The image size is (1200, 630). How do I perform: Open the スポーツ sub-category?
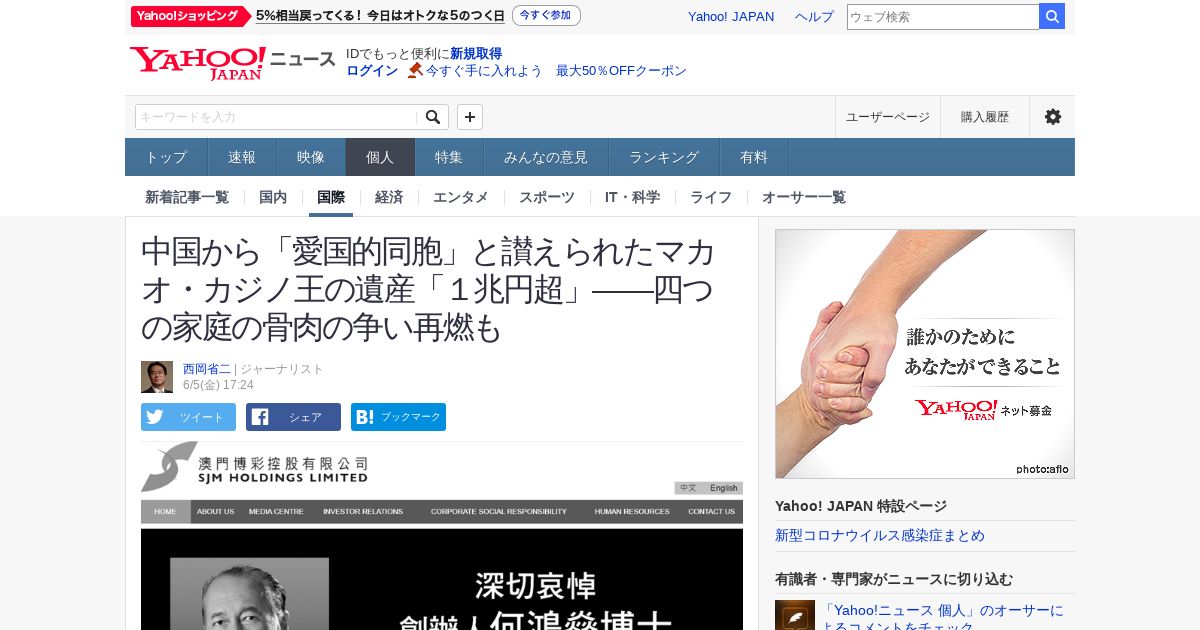pyautogui.click(x=547, y=197)
